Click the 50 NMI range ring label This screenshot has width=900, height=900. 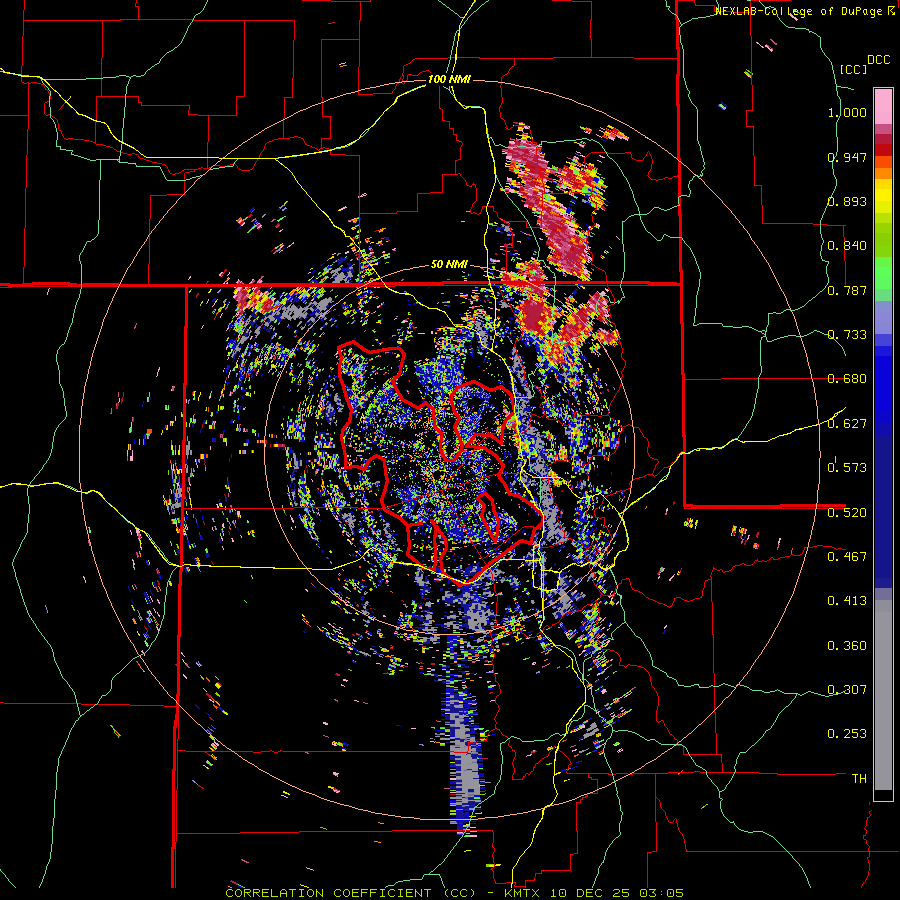[x=449, y=265]
